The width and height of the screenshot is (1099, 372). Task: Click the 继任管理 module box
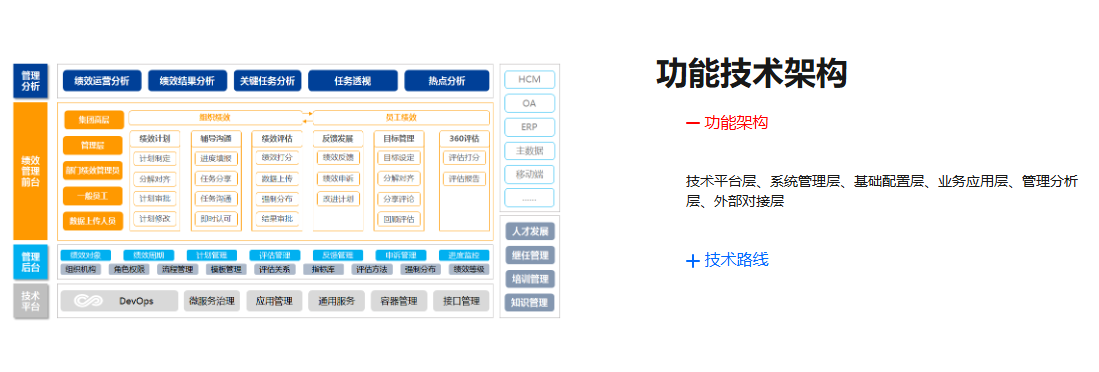(530, 255)
